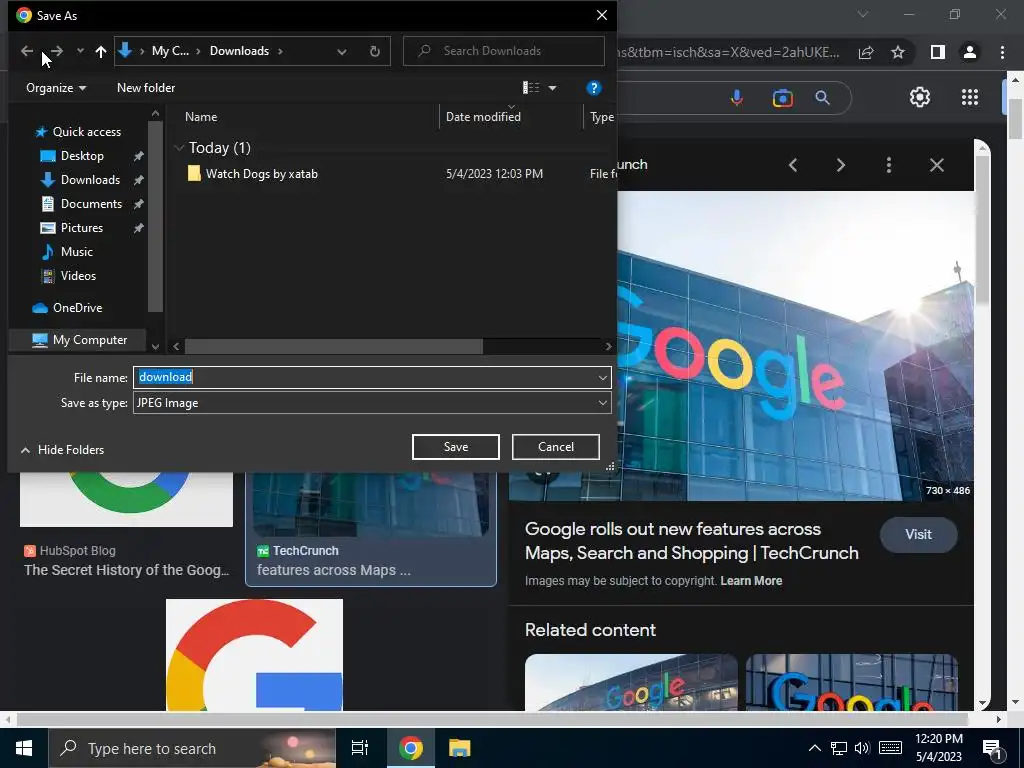The height and width of the screenshot is (768, 1024).
Task: Show next image in preview panel
Action: [x=840, y=165]
